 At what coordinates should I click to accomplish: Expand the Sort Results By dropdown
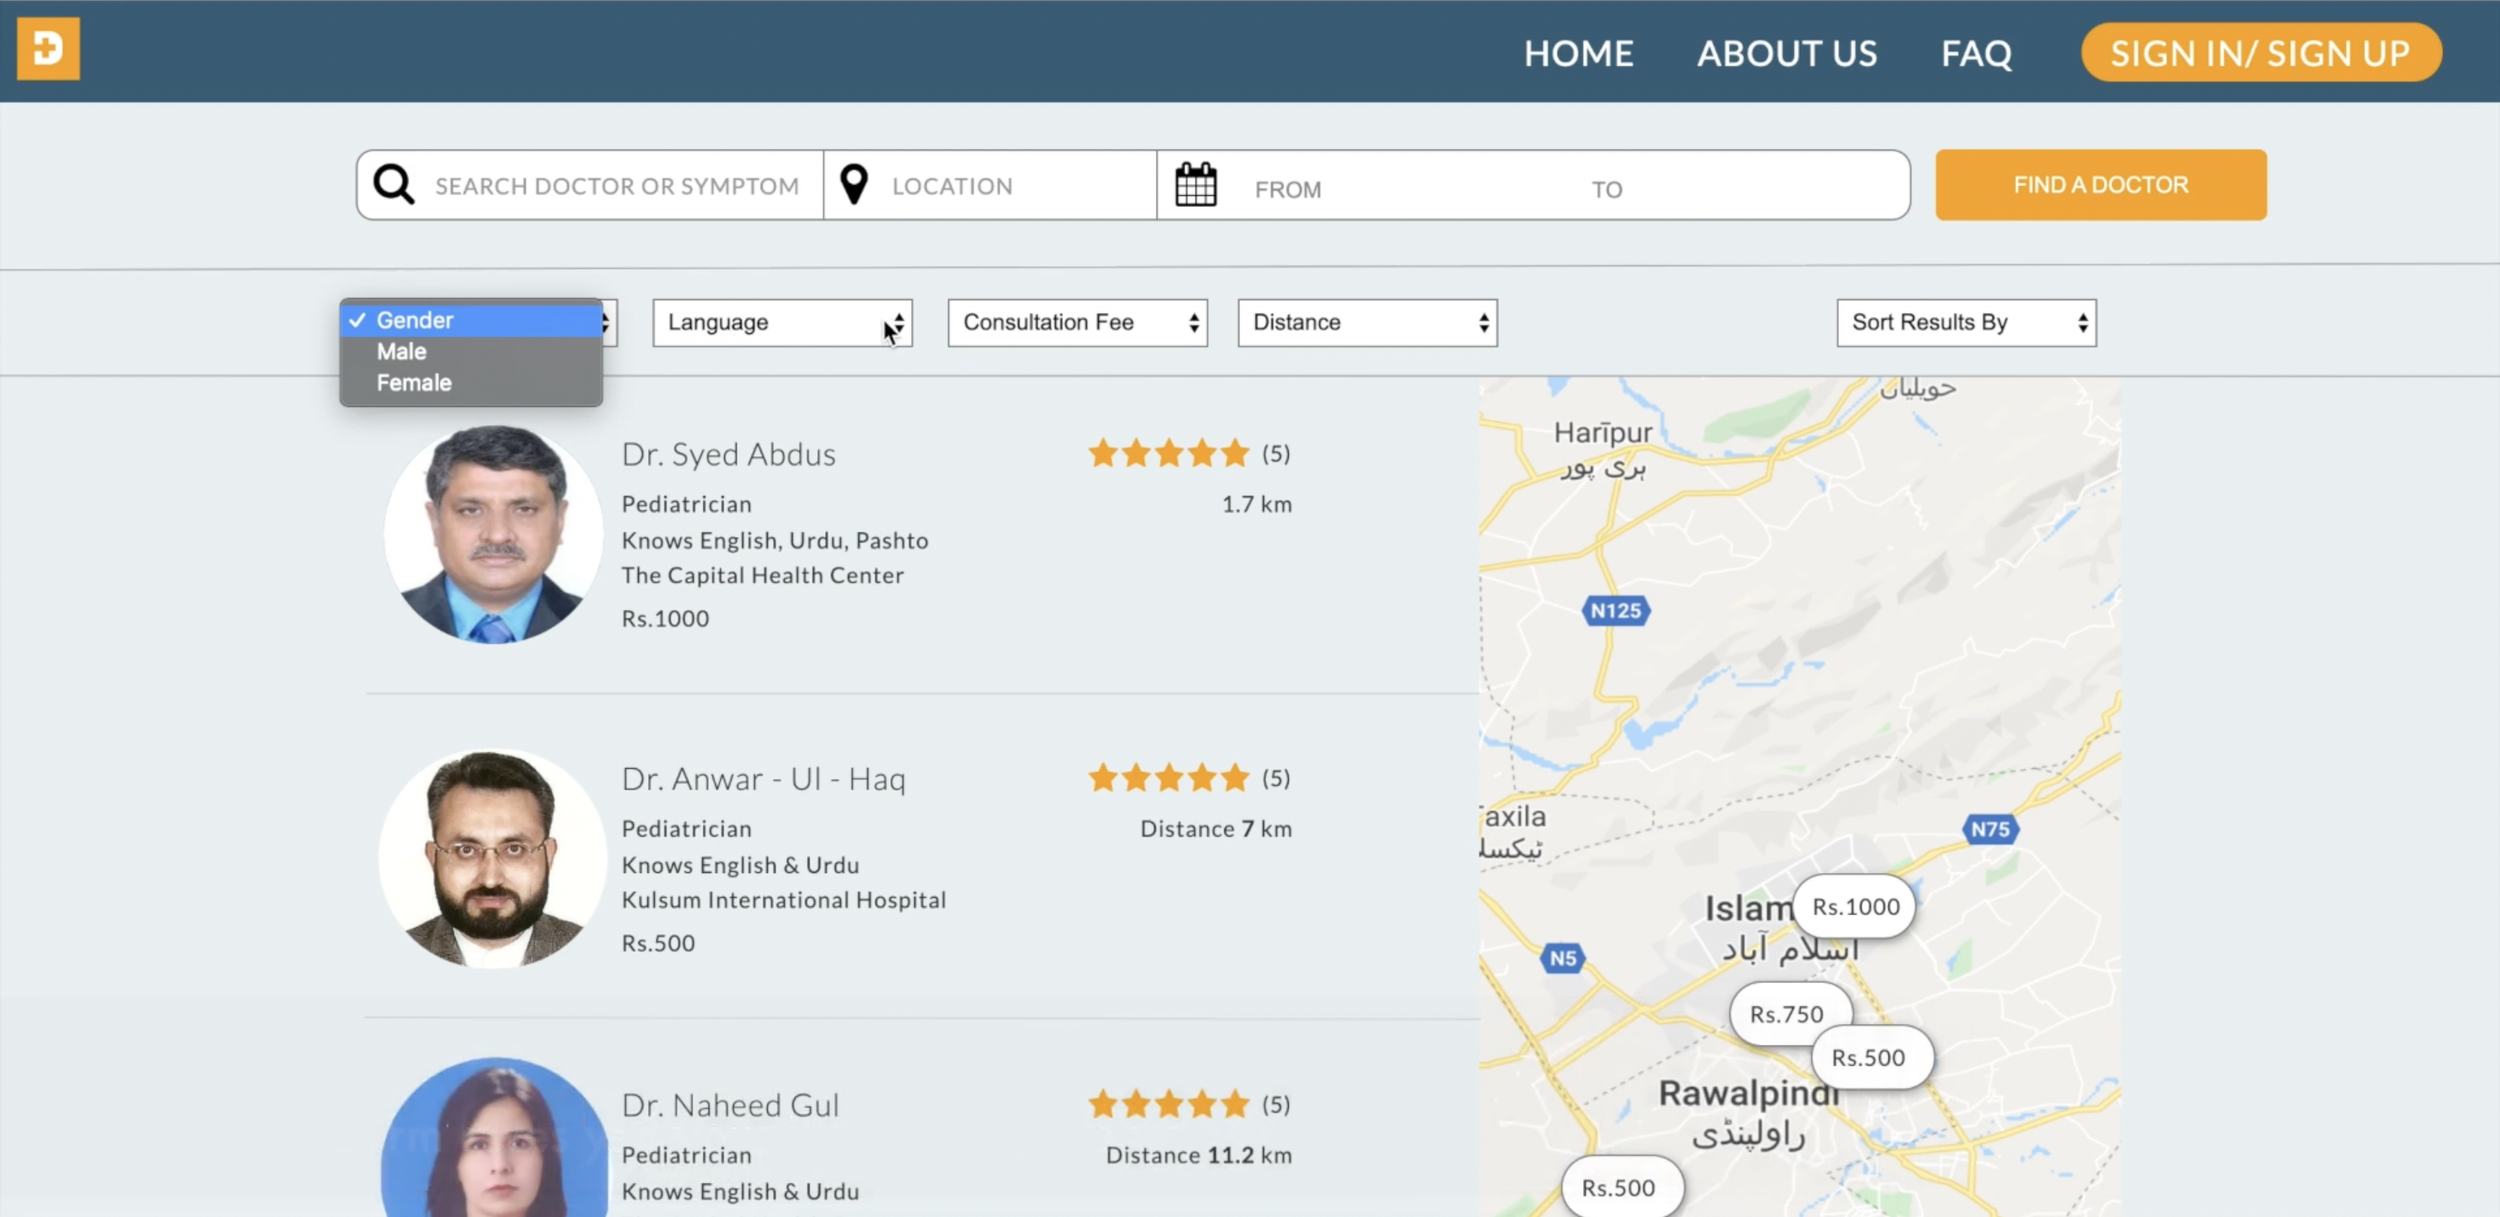click(x=1965, y=322)
